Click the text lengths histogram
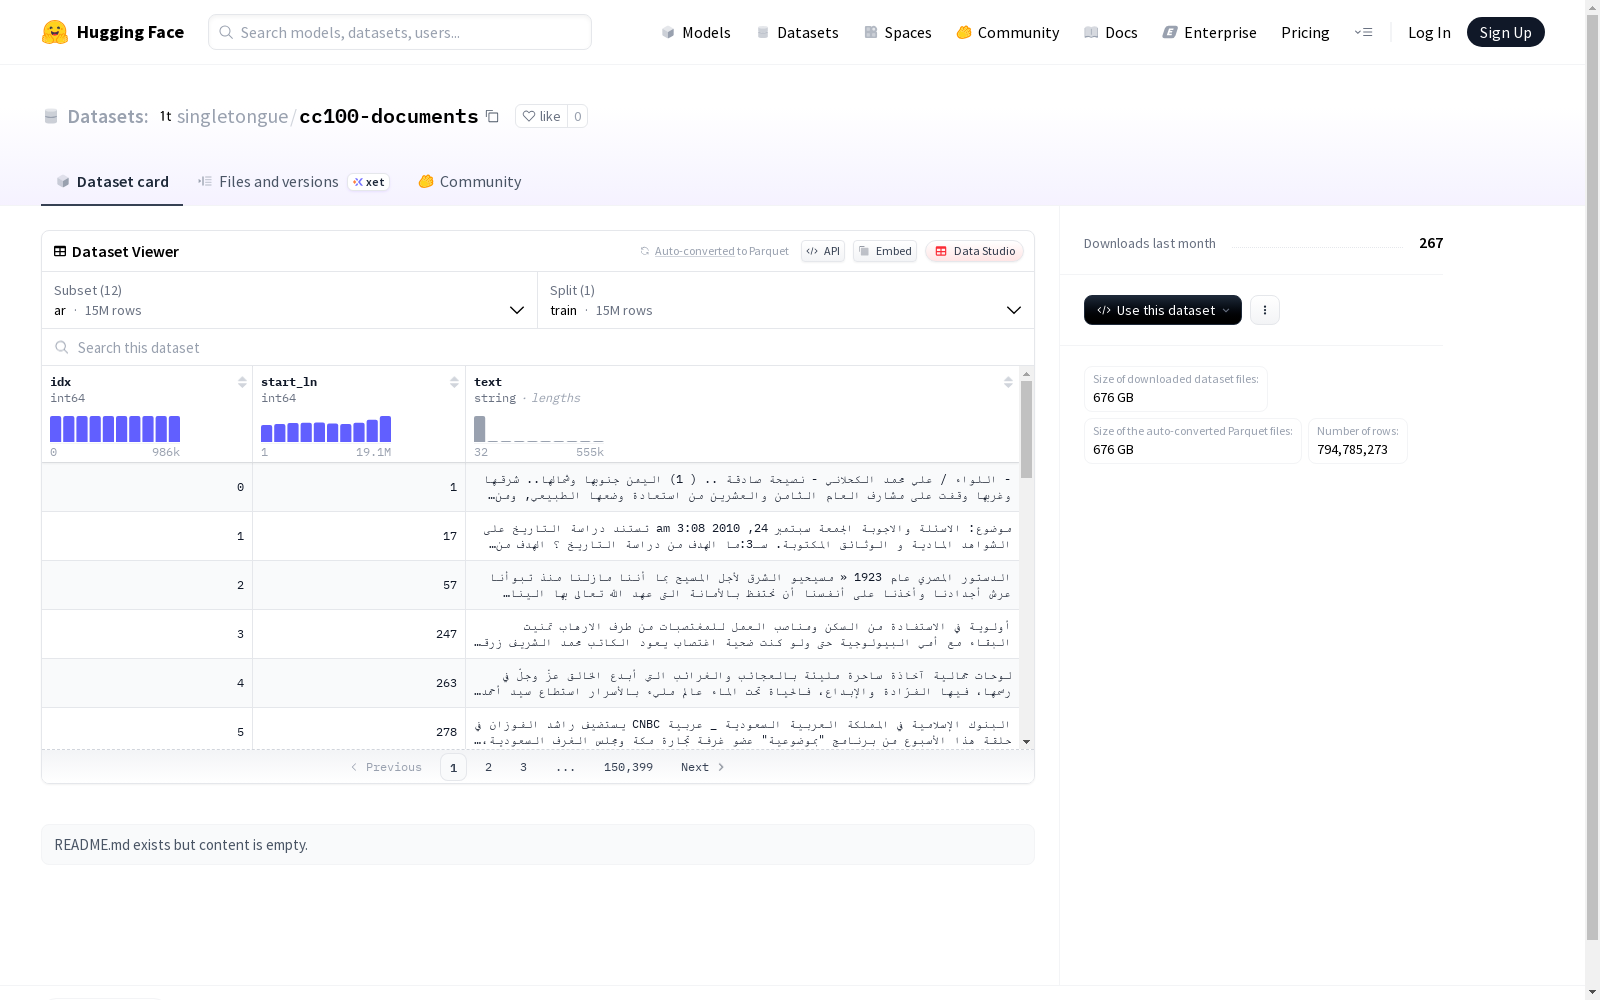The height and width of the screenshot is (1000, 1600). [x=539, y=429]
